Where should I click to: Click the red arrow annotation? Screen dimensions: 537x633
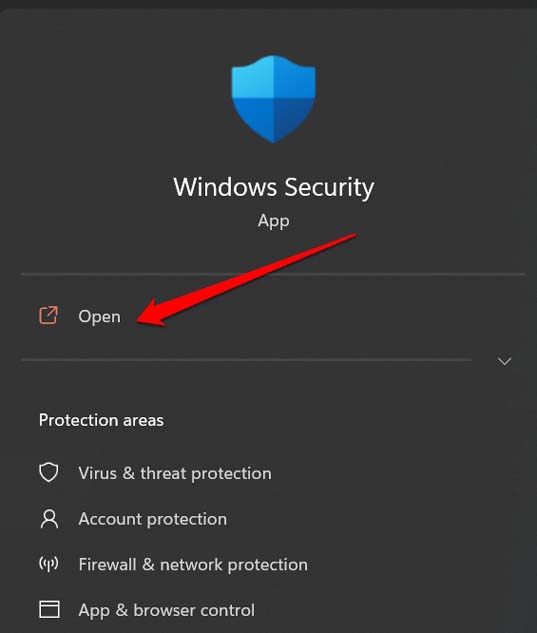pyautogui.click(x=246, y=279)
